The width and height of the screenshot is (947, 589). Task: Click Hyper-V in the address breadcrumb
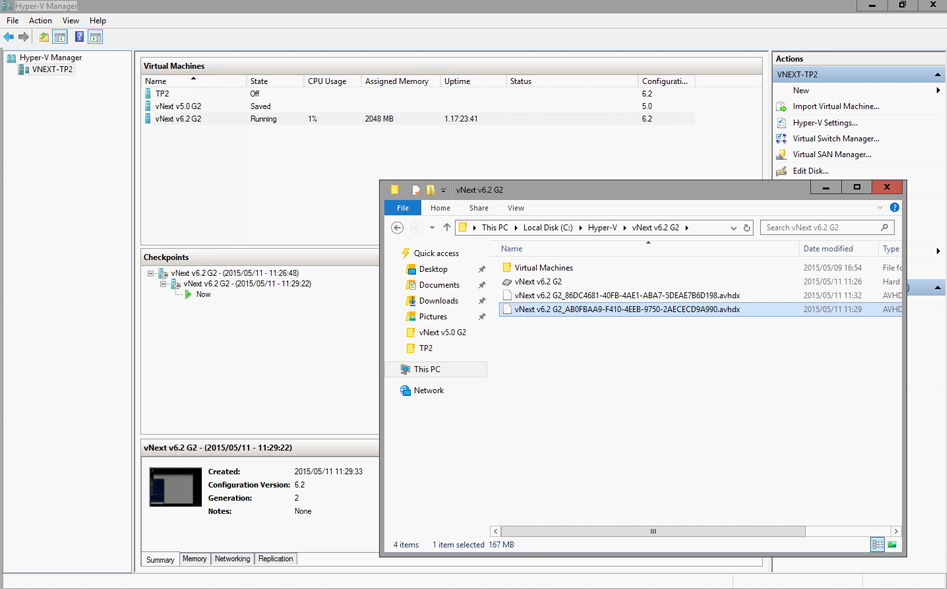(x=602, y=228)
